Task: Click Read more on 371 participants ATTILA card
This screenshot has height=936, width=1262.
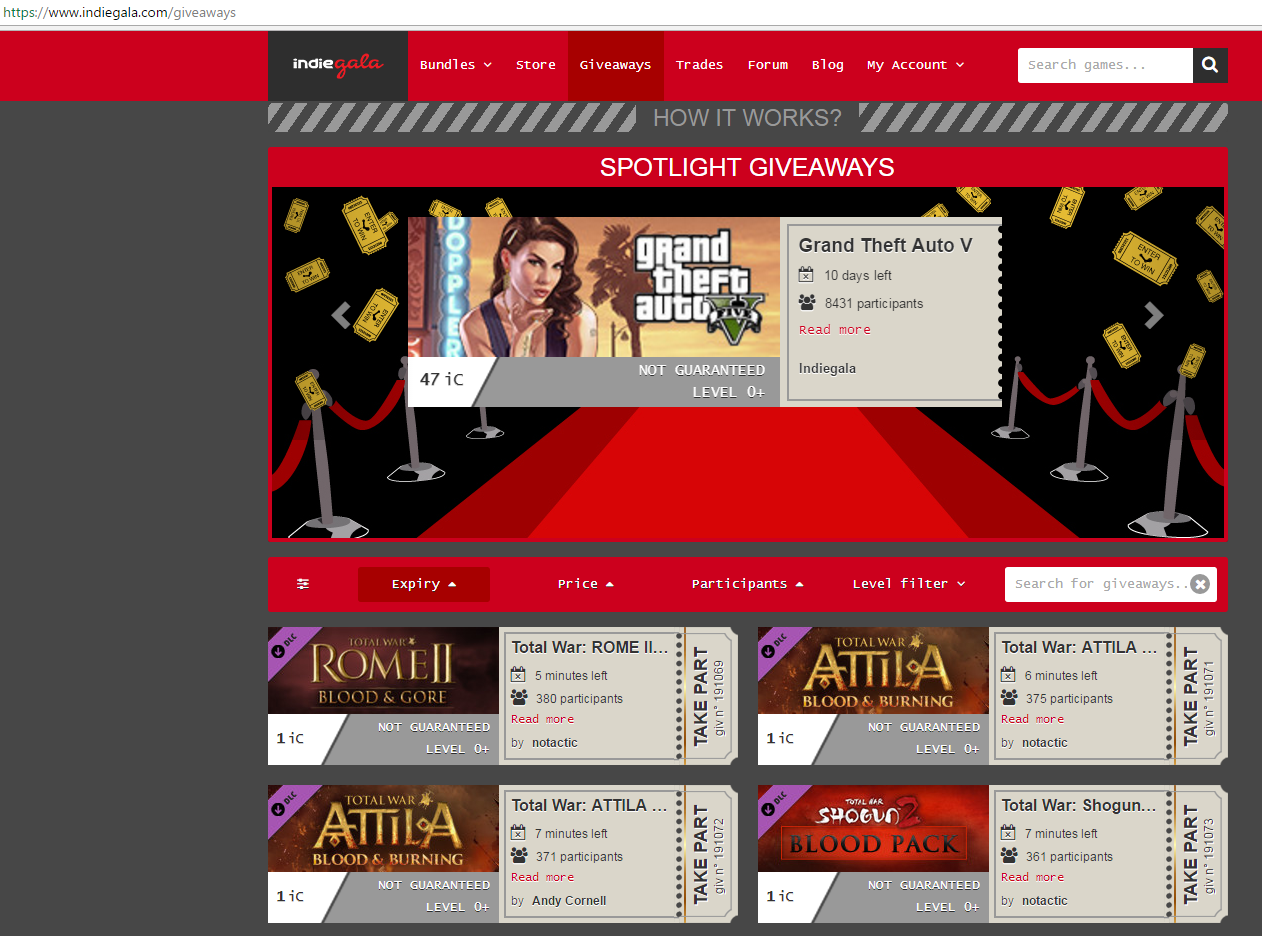Action: tap(543, 877)
